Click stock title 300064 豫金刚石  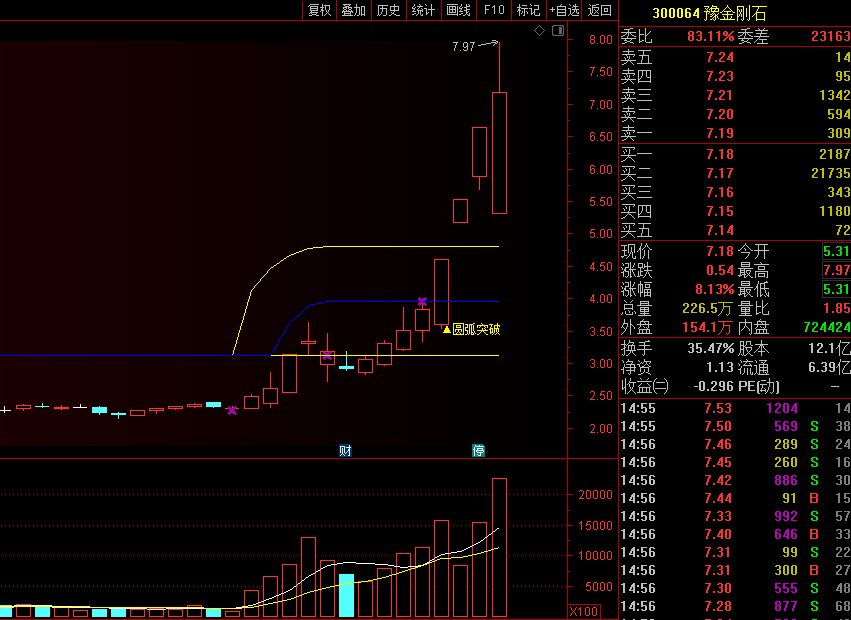pyautogui.click(x=709, y=13)
